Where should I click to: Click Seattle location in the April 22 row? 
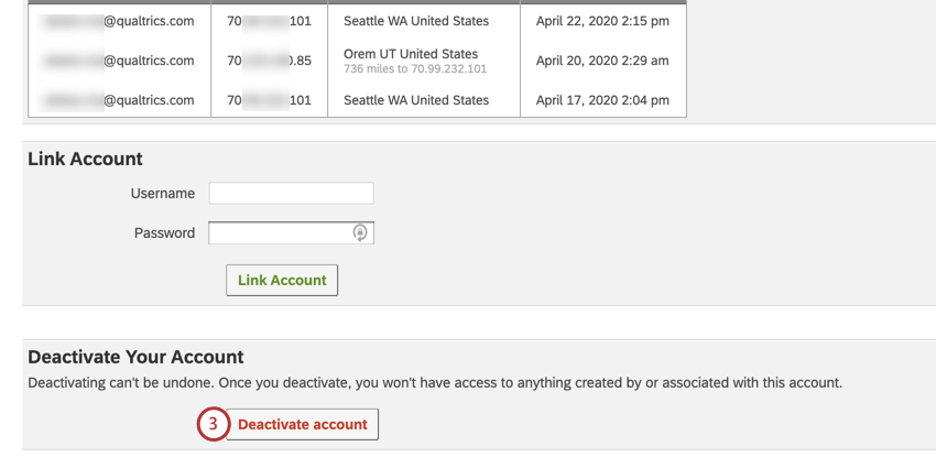(416, 20)
